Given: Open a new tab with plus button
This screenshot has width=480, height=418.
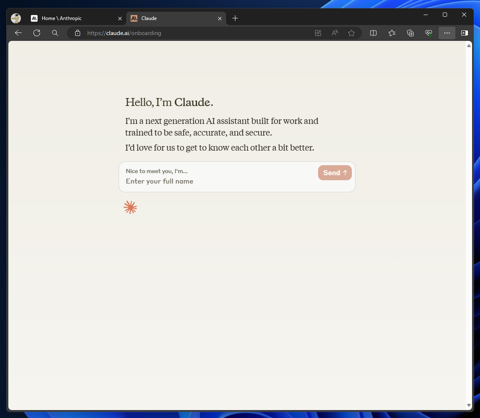Looking at the screenshot, I should pyautogui.click(x=235, y=18).
